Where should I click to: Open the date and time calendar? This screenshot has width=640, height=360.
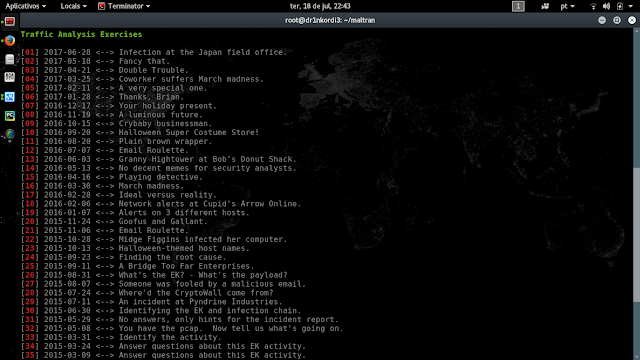pyautogui.click(x=320, y=6)
